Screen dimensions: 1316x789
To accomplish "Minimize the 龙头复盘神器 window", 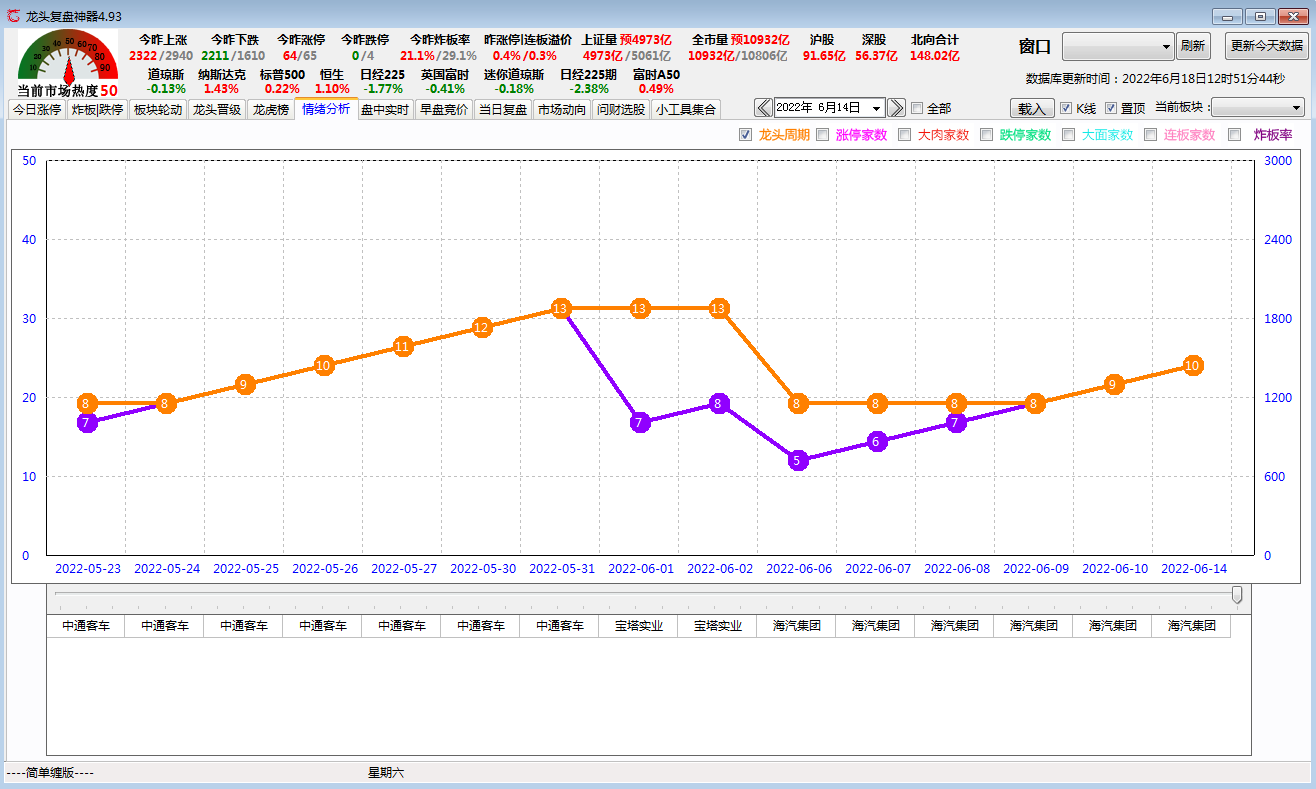I will coord(1227,16).
